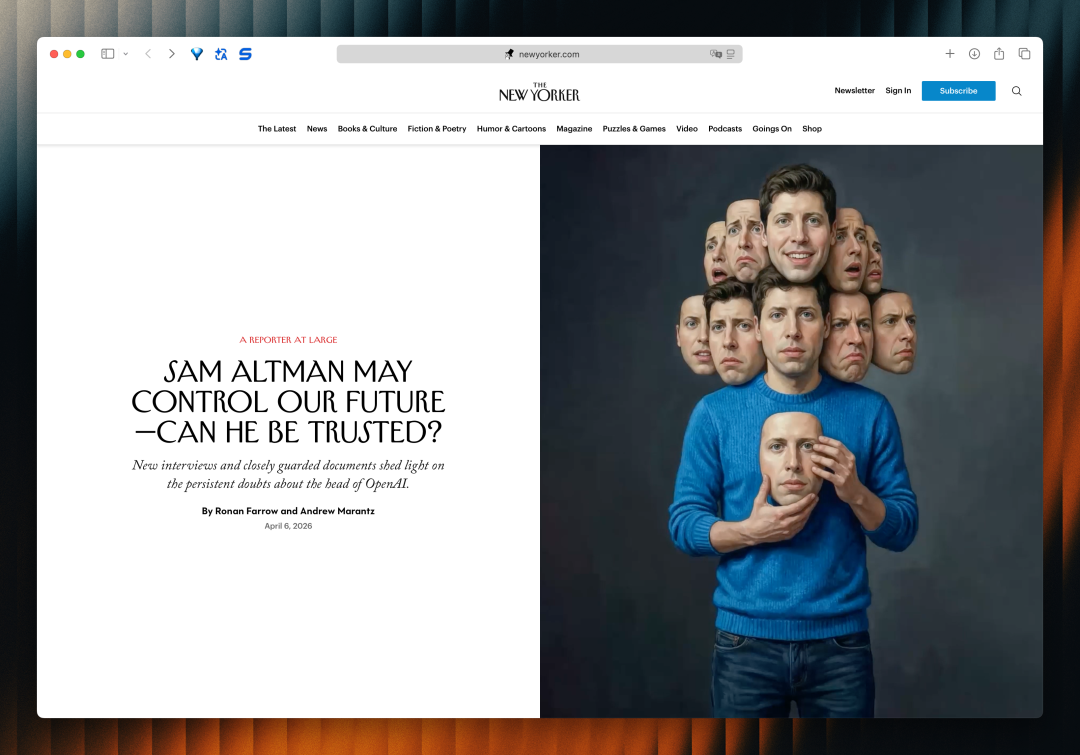
Task: Click the blue gem extension icon
Action: (x=197, y=54)
